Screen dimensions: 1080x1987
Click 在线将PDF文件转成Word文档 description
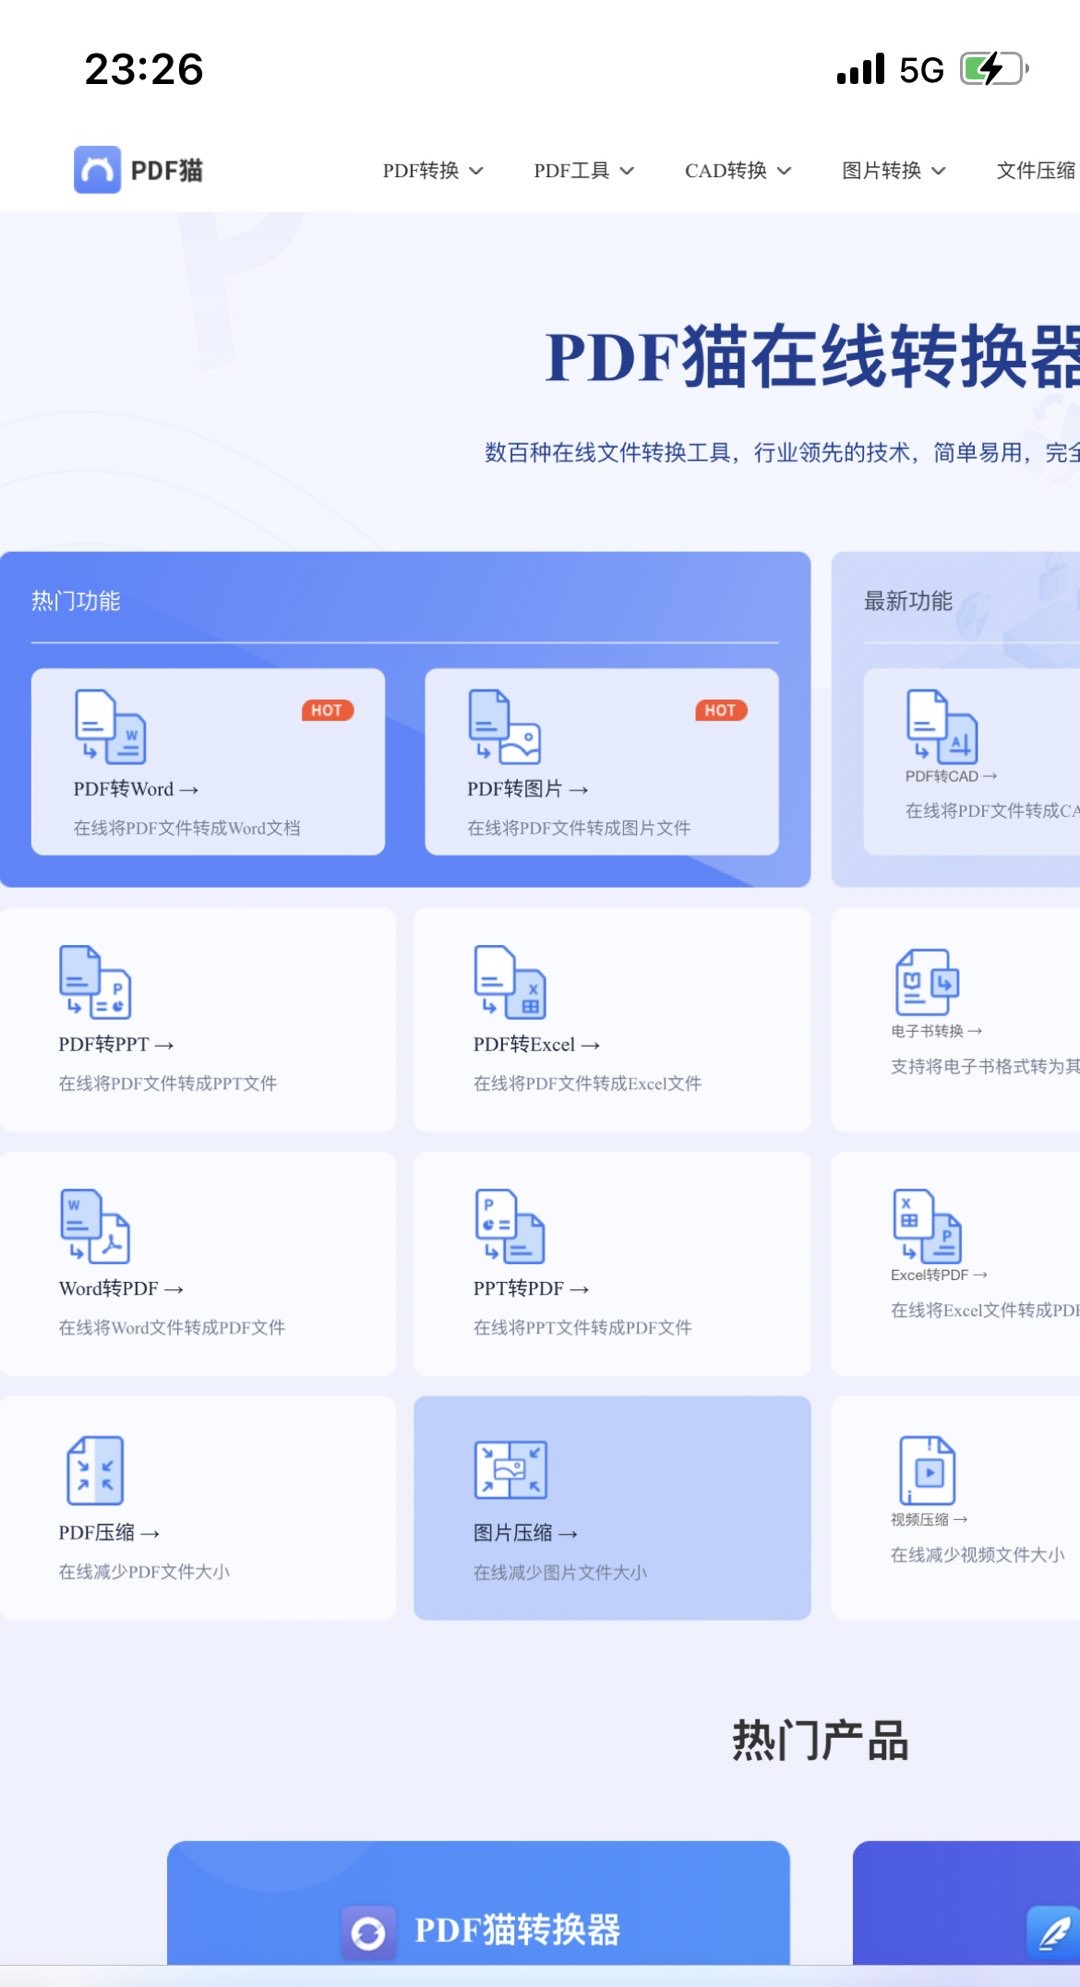coord(187,828)
